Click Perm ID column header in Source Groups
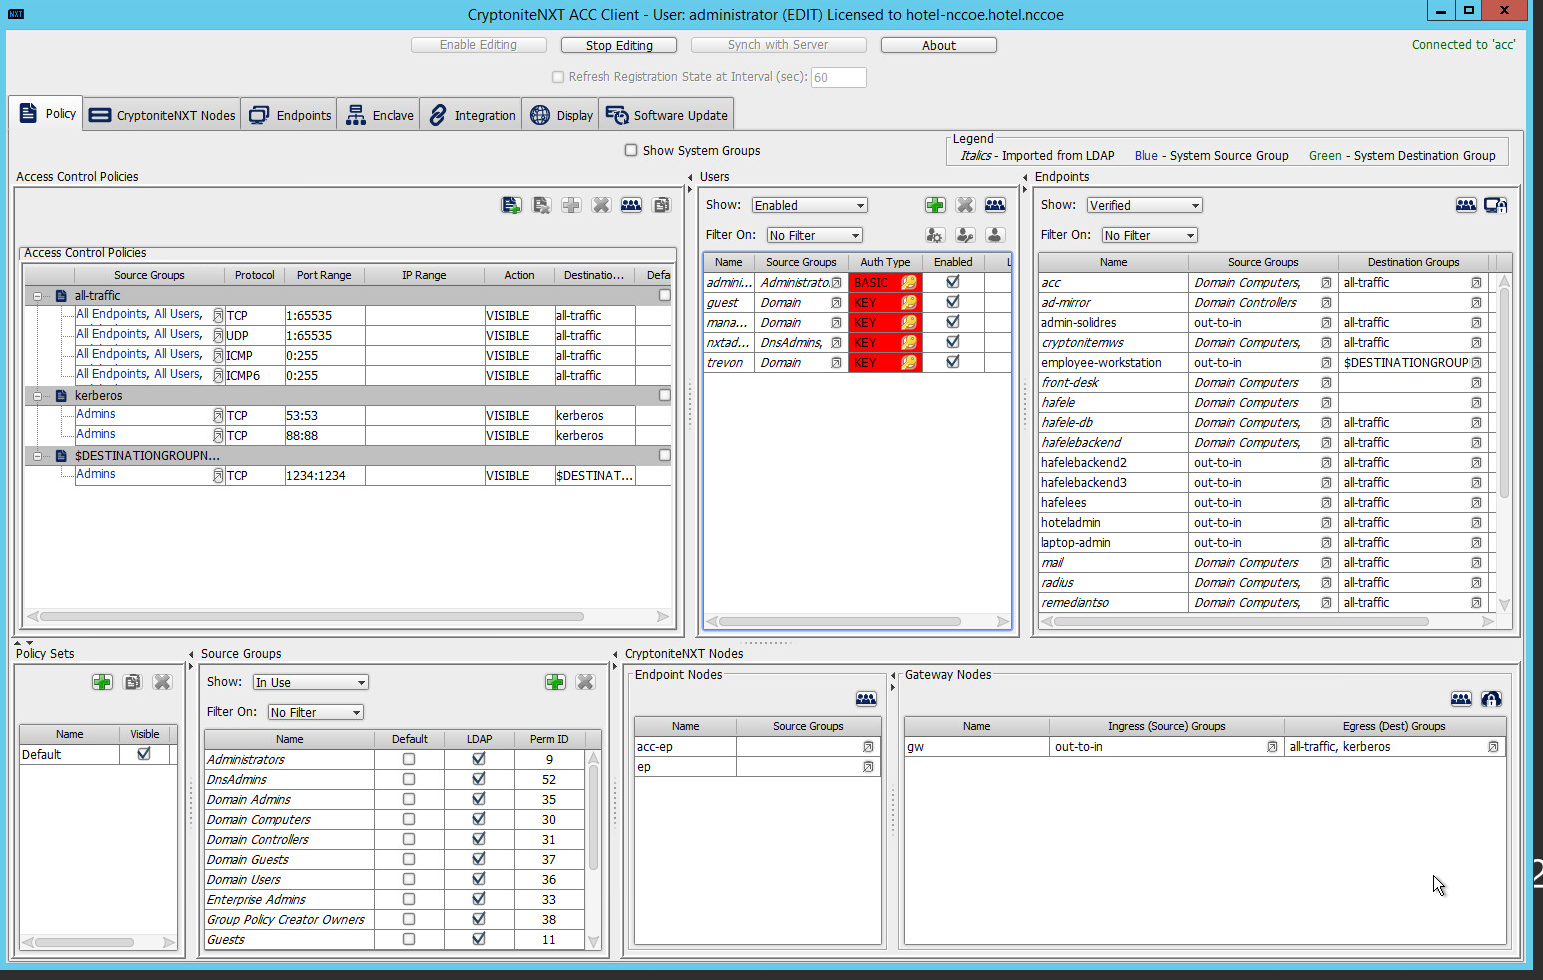Screen dimensions: 1543x980 549,739
